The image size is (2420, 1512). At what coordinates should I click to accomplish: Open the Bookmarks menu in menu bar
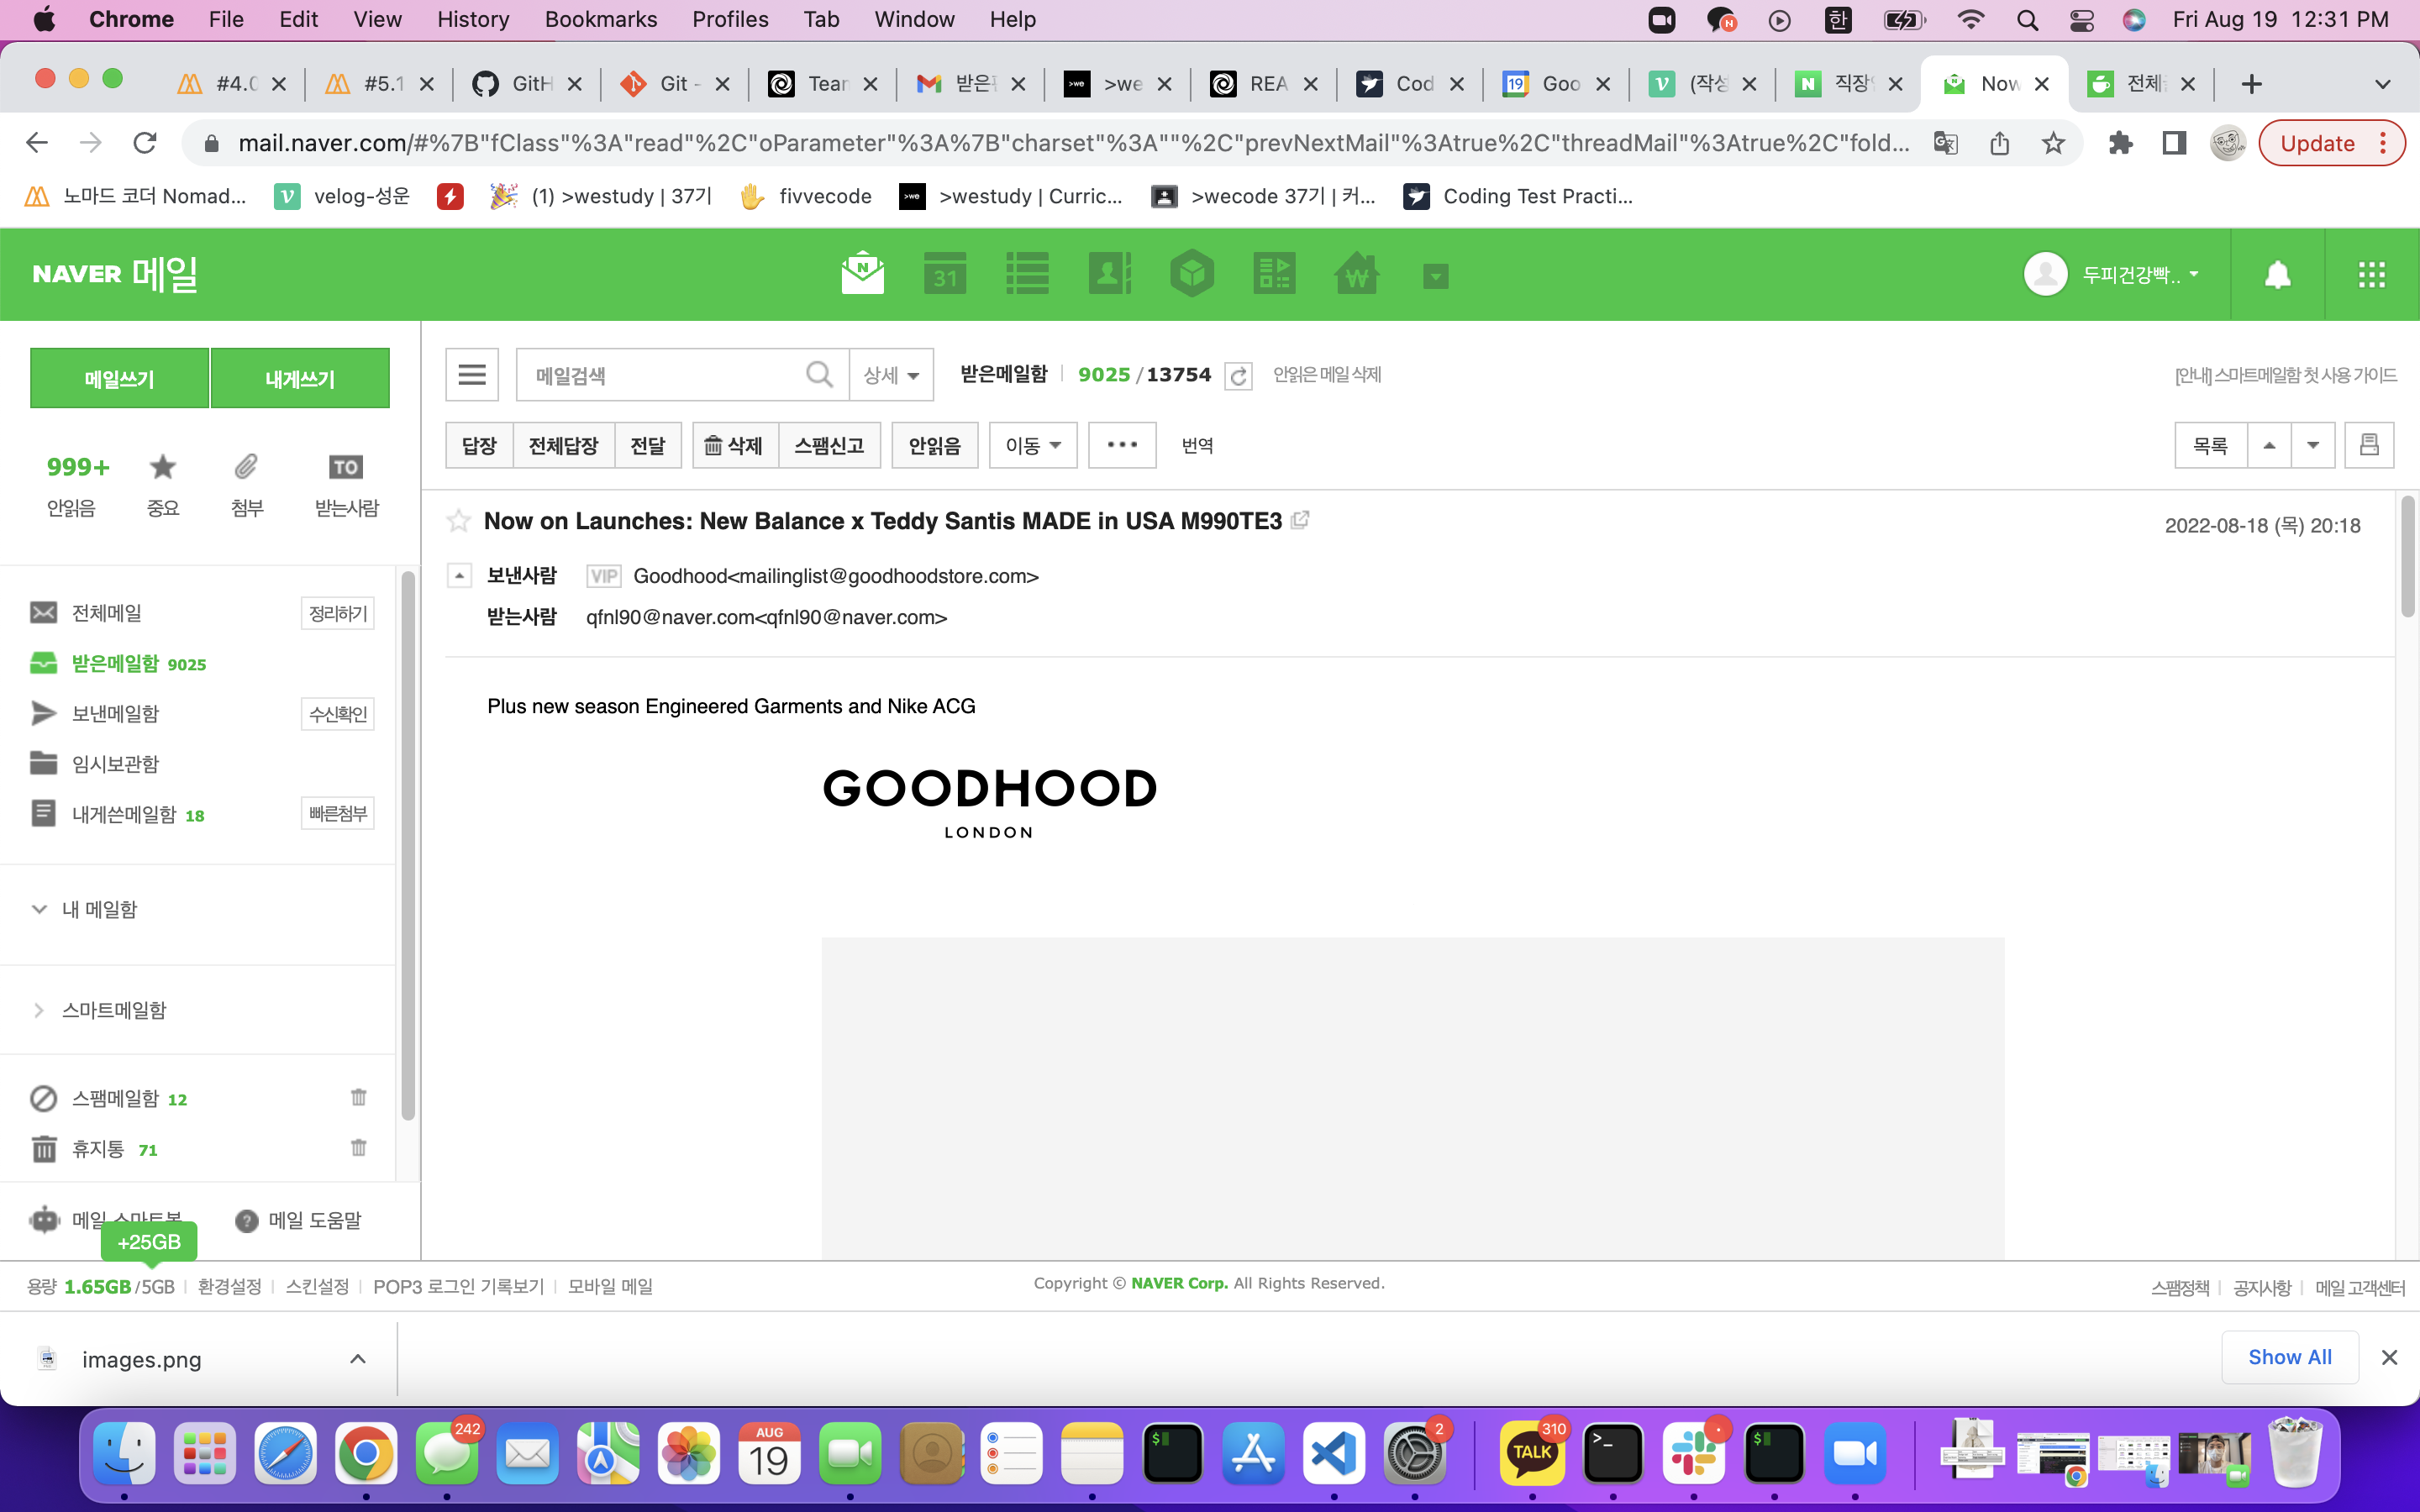click(600, 19)
